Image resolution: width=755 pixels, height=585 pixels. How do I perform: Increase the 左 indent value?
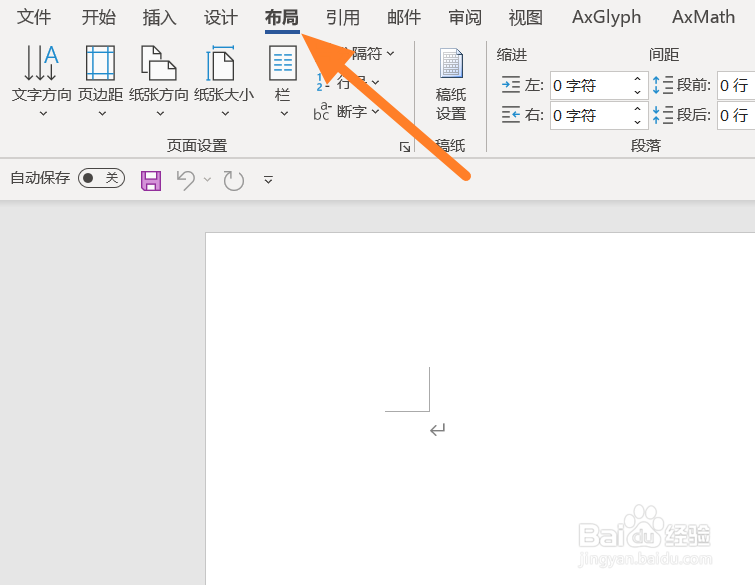(638, 79)
